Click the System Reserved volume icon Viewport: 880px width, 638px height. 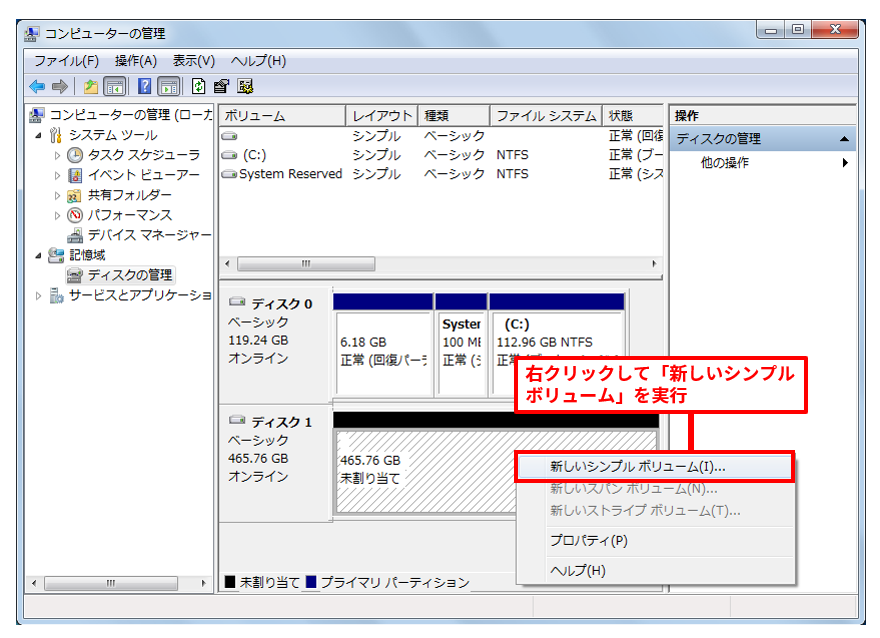(x=230, y=174)
